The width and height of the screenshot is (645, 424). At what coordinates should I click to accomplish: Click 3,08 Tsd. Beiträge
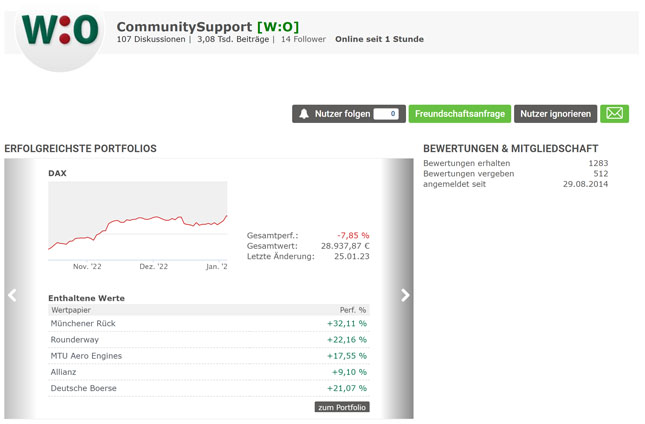pos(233,39)
